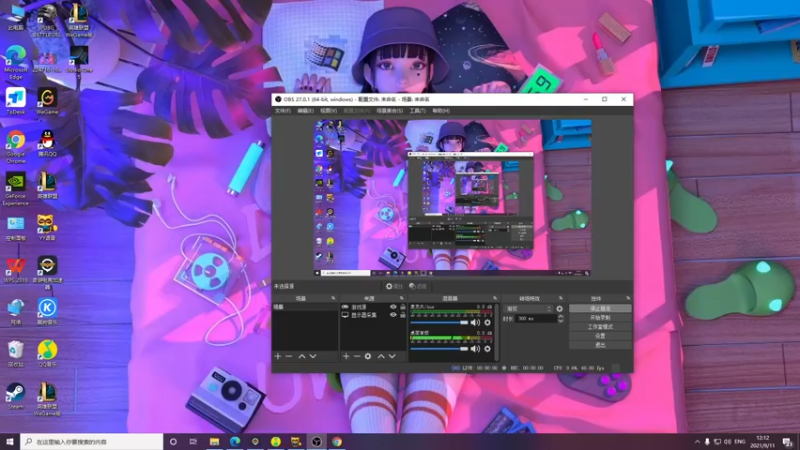Increase transition duration with the up arrow

pyautogui.click(x=561, y=316)
